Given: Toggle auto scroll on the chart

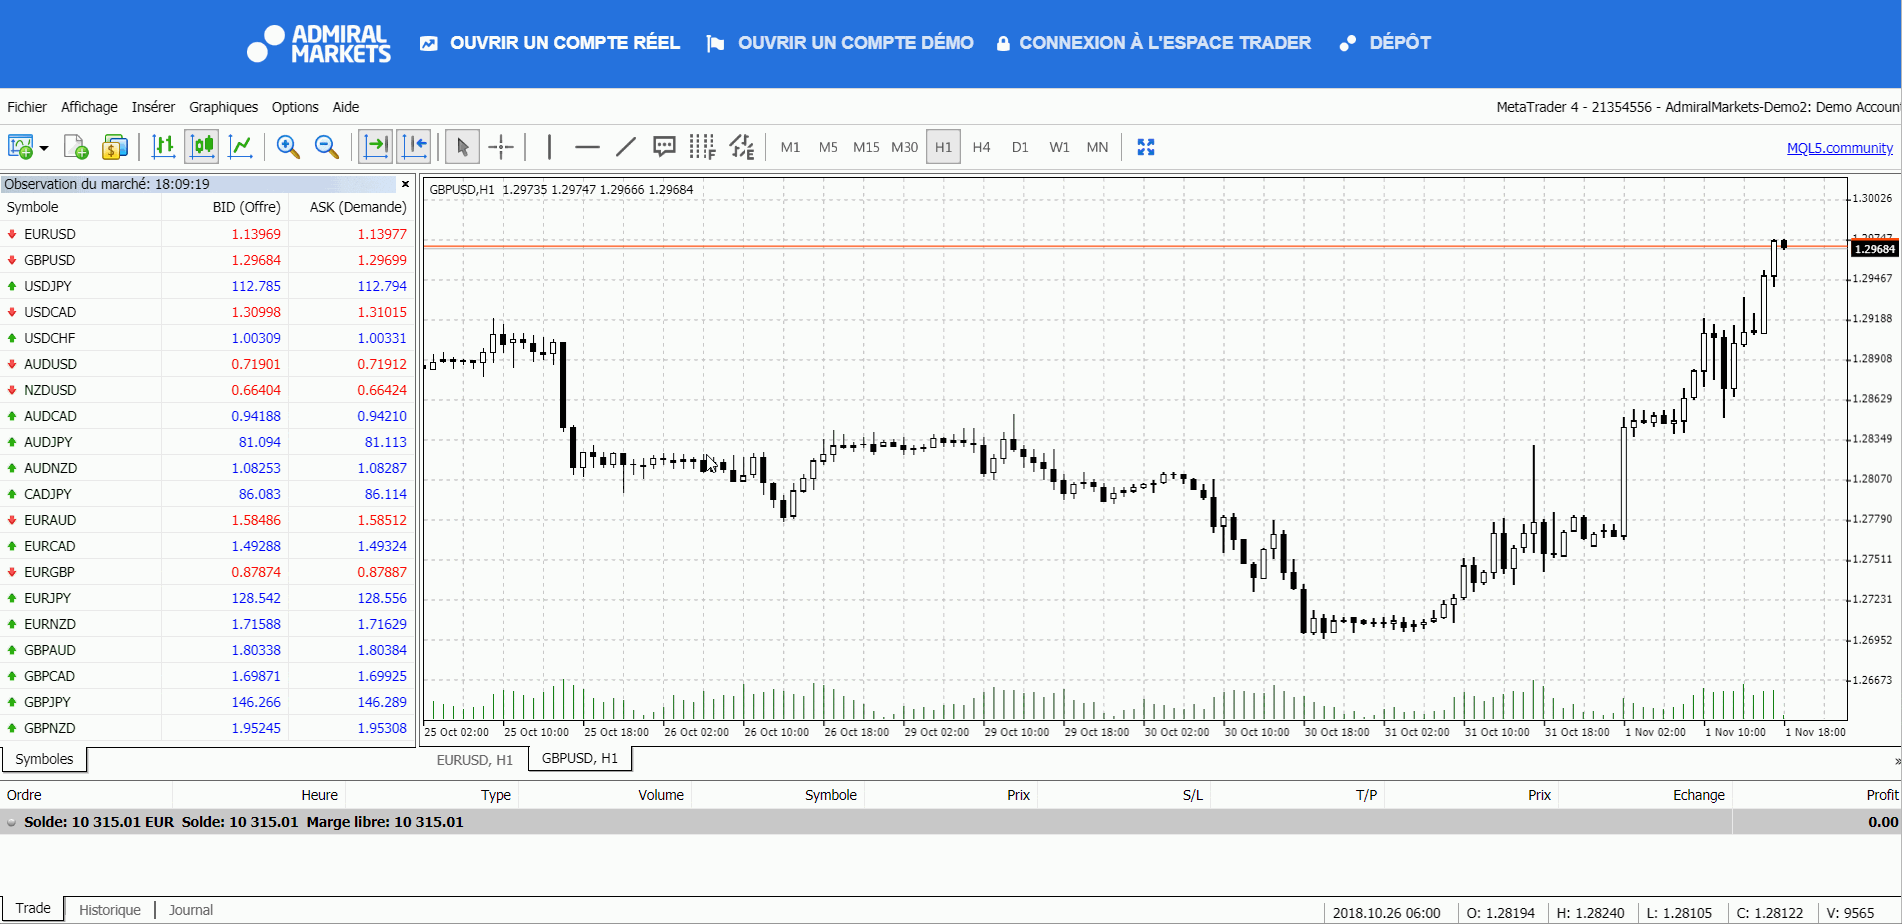Looking at the screenshot, I should pos(376,147).
